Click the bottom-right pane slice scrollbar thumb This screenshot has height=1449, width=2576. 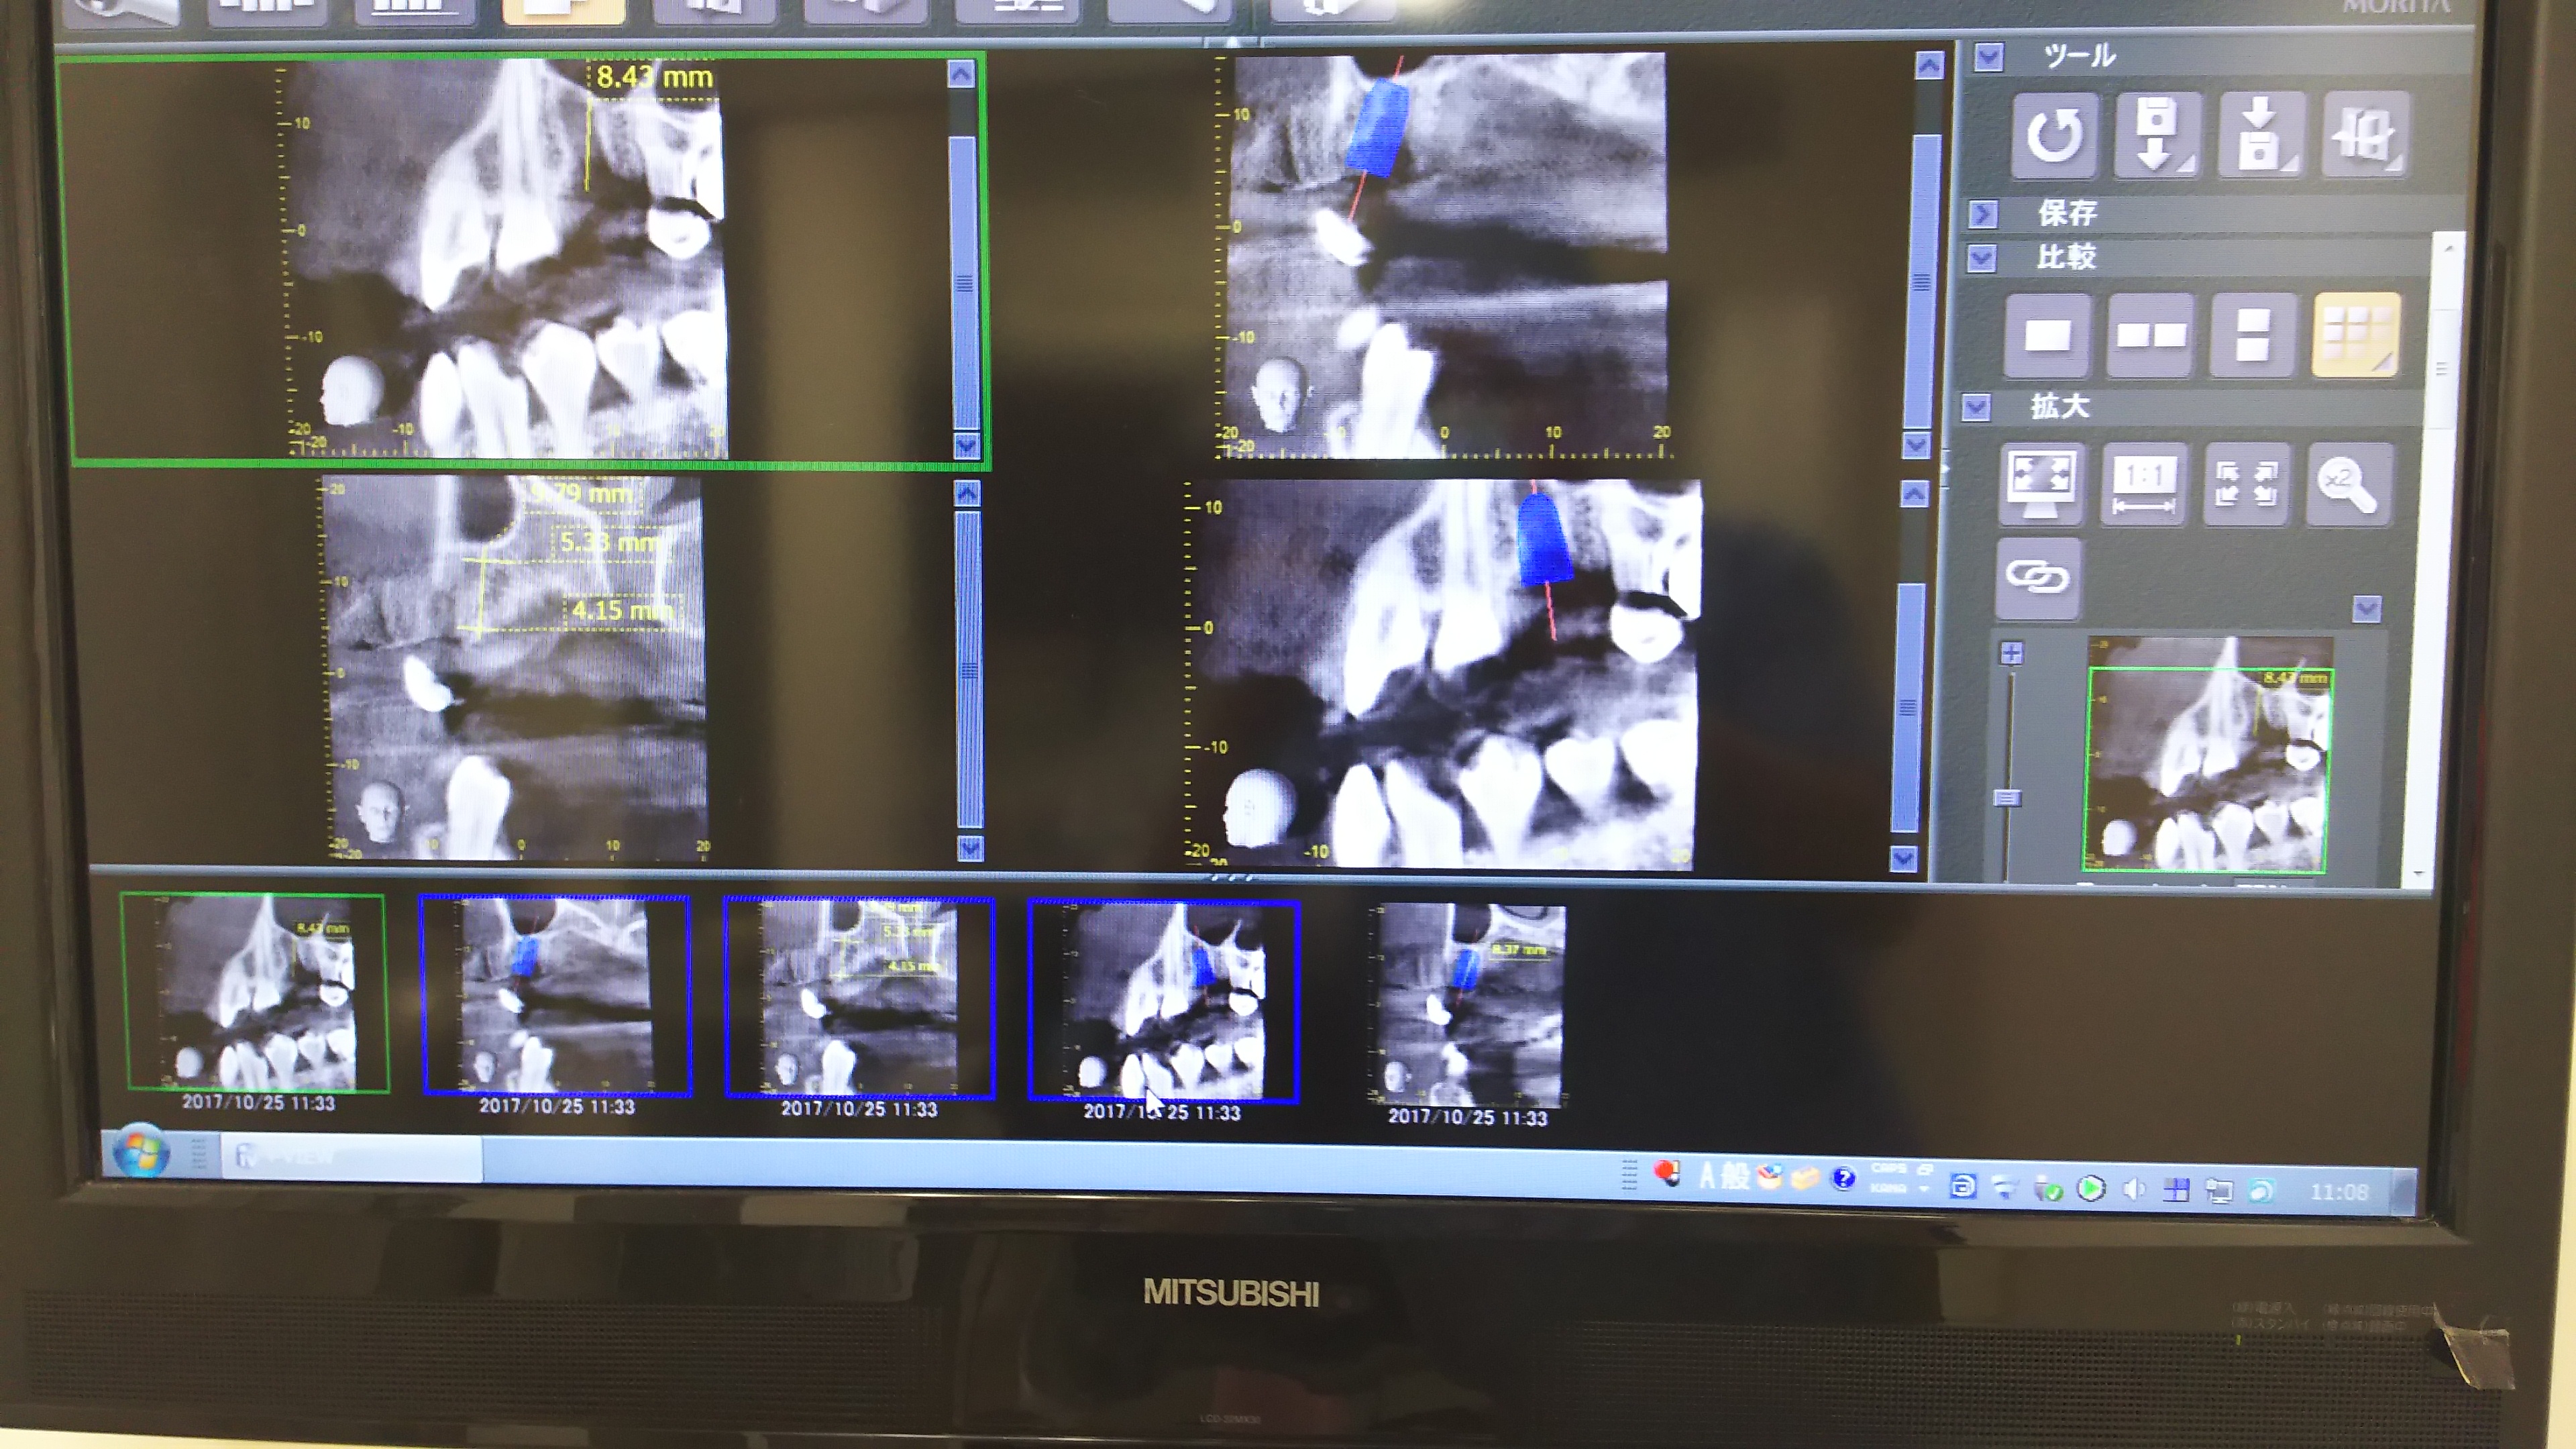(1907, 707)
